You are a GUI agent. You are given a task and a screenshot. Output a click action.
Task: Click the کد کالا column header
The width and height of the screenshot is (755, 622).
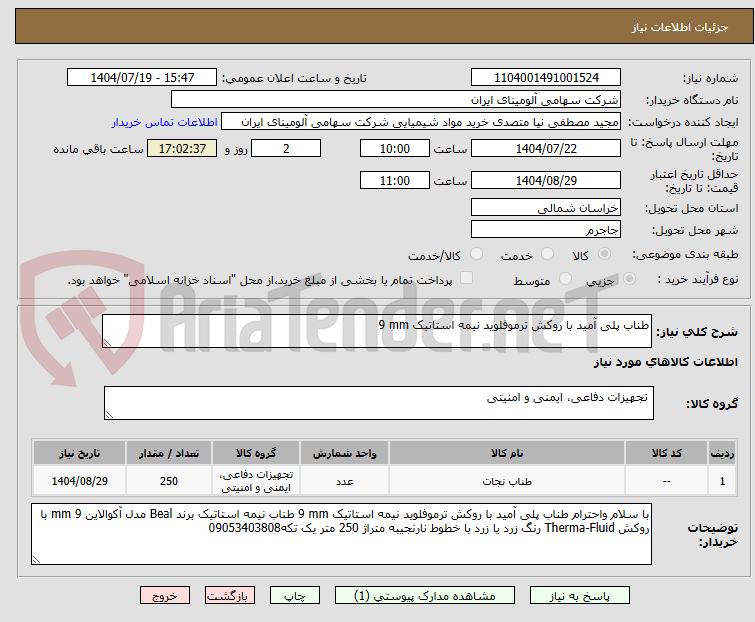point(666,453)
